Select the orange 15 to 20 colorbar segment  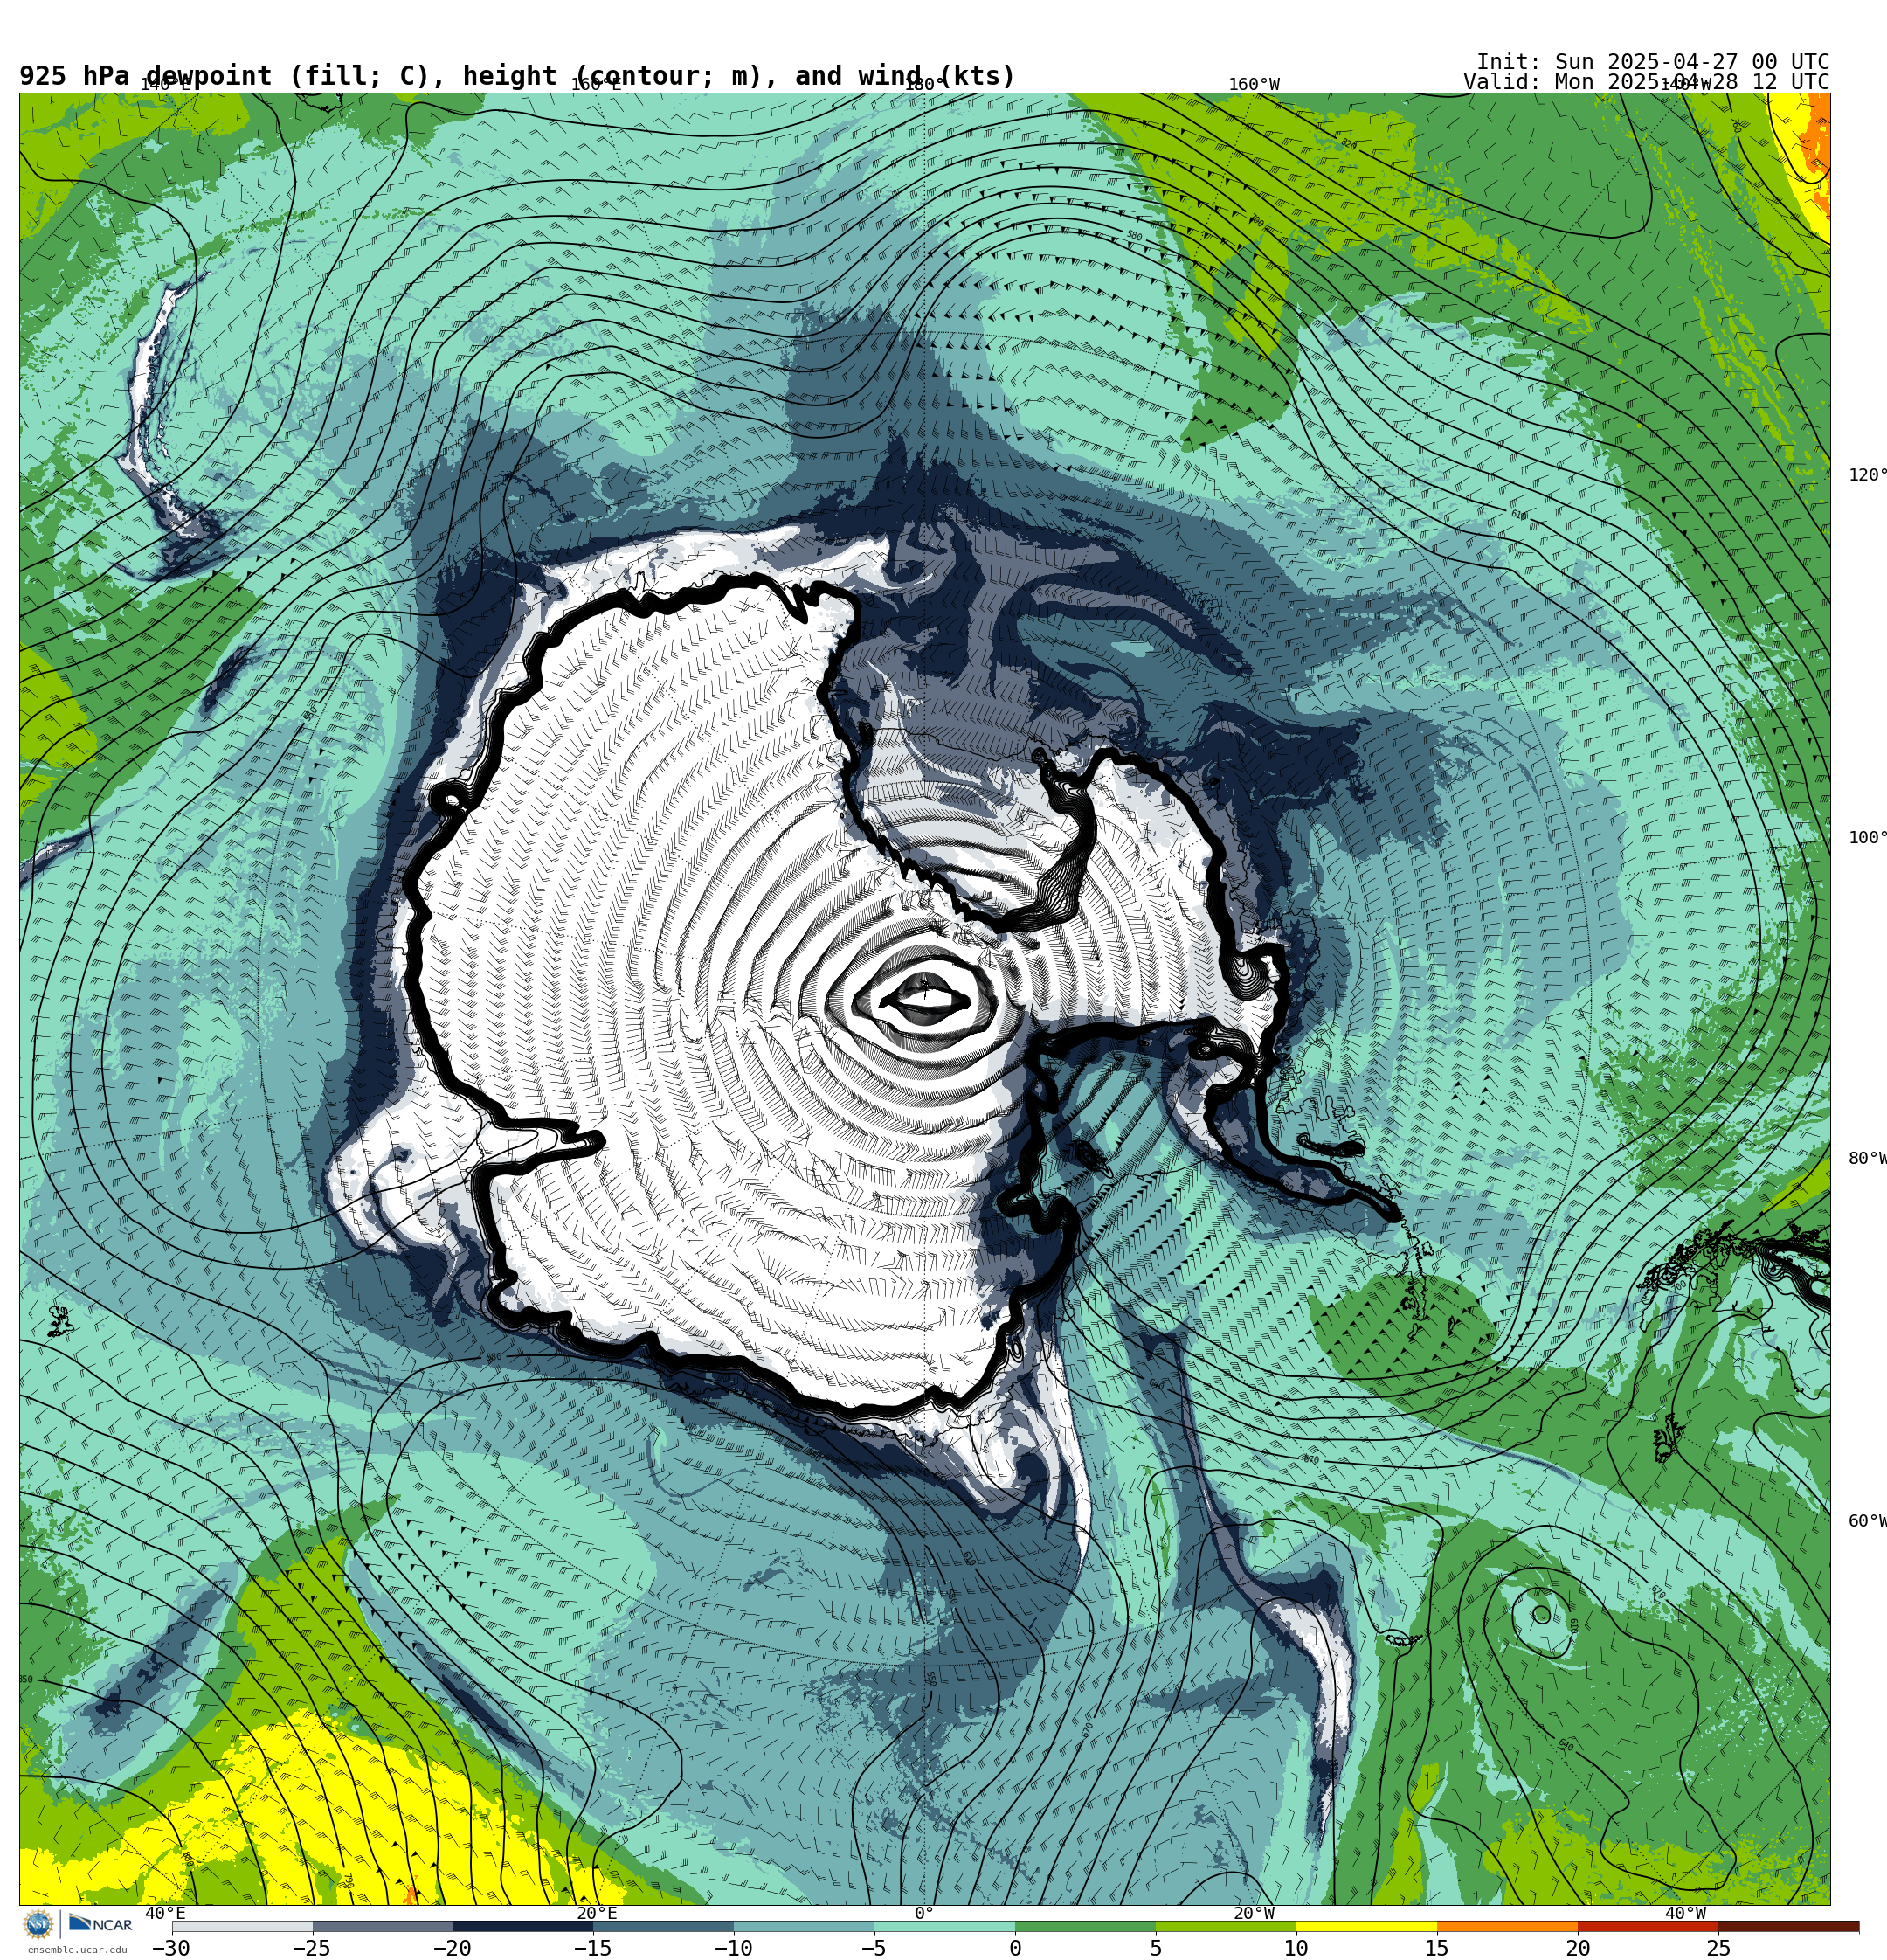coord(1507,1926)
